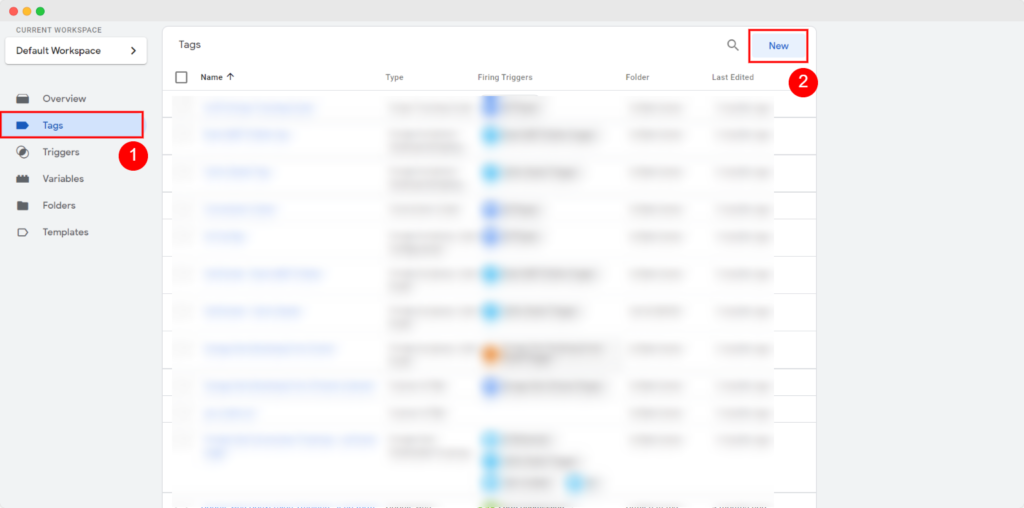1024x508 pixels.
Task: Search tags with the magnifier icon
Action: click(x=733, y=45)
